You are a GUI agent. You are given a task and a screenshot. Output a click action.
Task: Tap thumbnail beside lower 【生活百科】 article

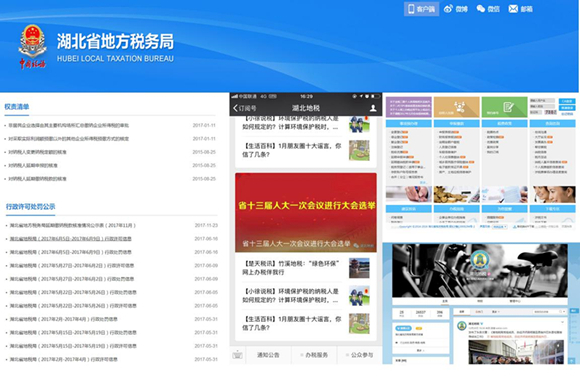[x=359, y=323]
